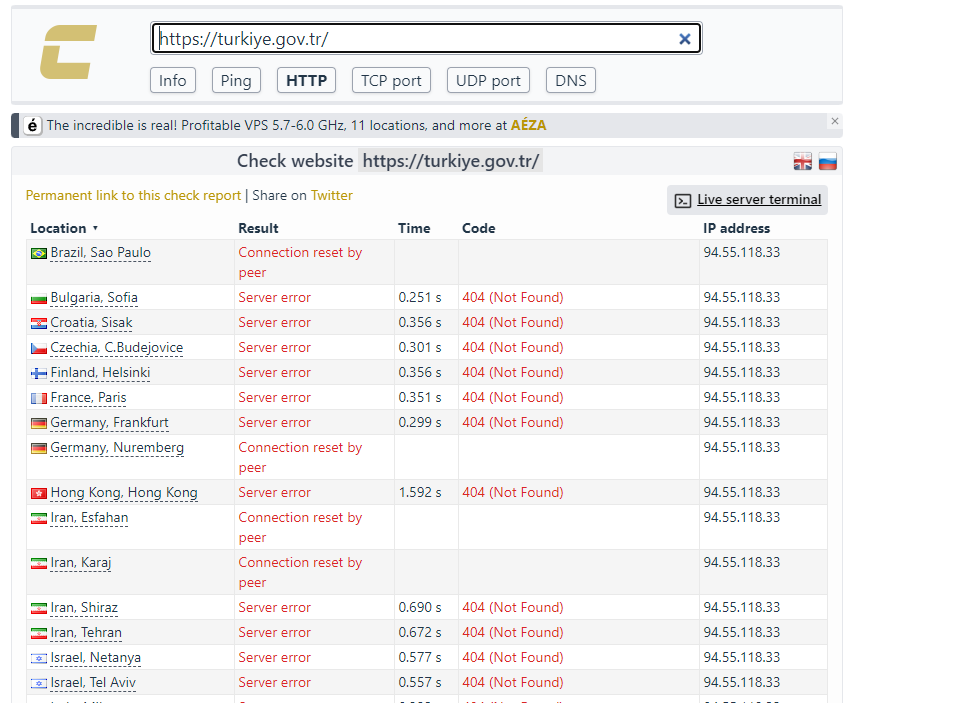Switch language to English flag

pos(803,162)
